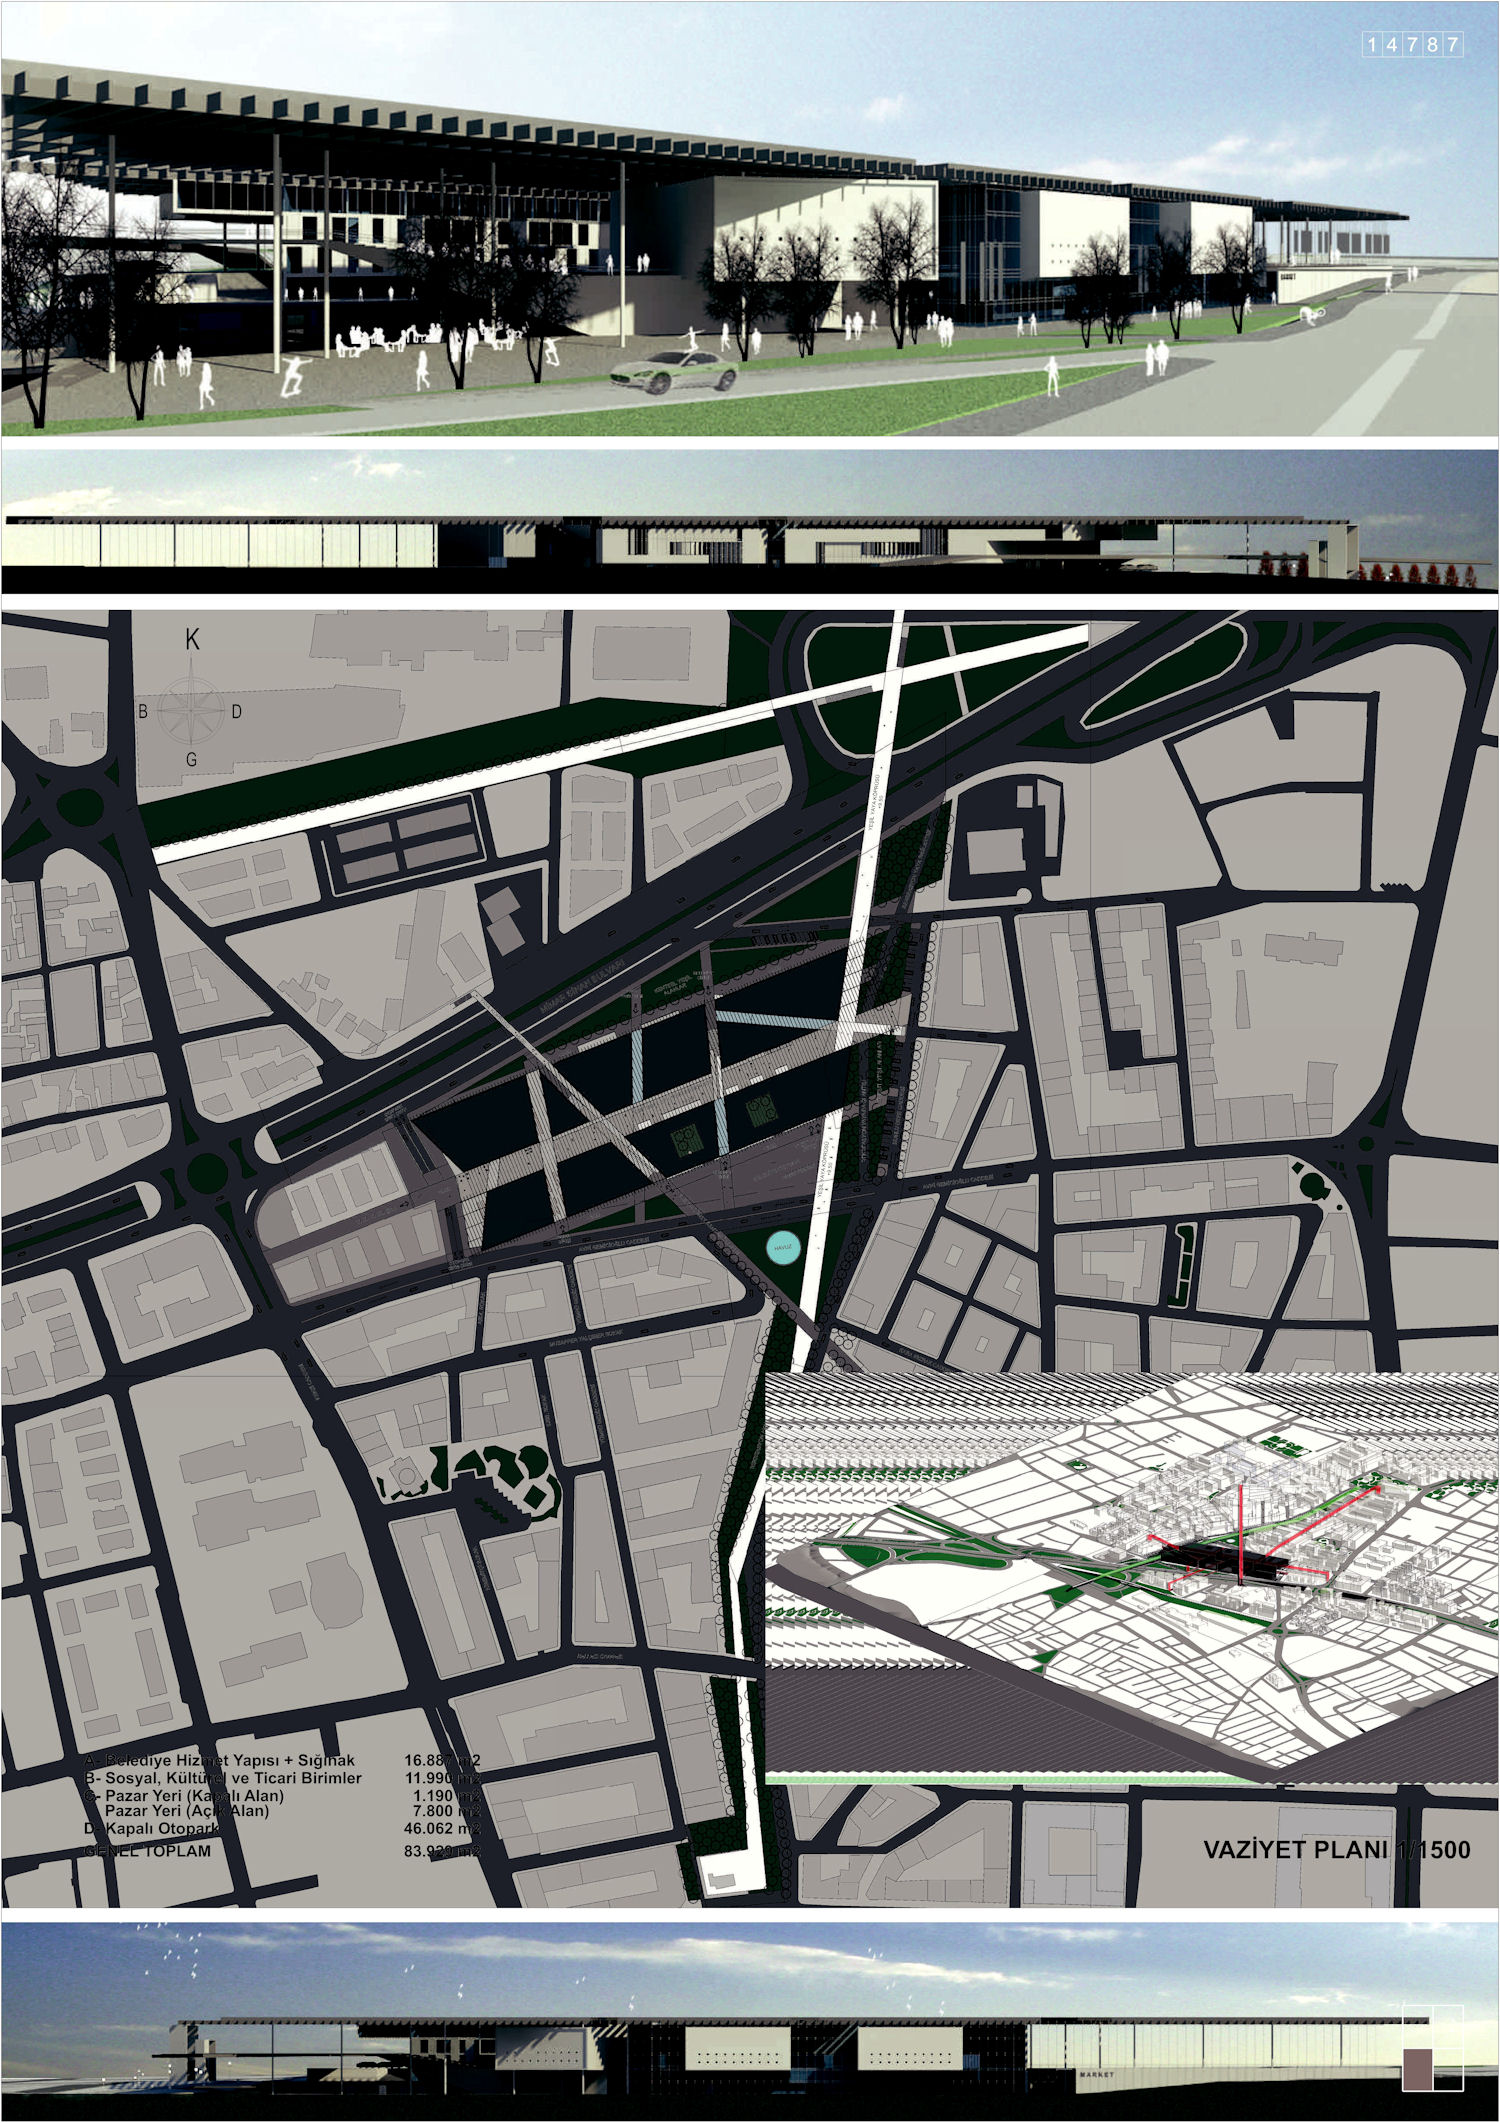1500x2123 pixels.
Task: Click the D east letter beside the compass
Action: pyautogui.click(x=237, y=712)
